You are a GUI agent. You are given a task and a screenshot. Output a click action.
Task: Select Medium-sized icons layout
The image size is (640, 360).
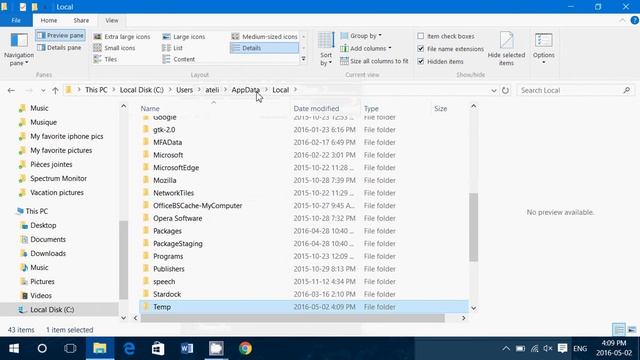click(x=264, y=36)
